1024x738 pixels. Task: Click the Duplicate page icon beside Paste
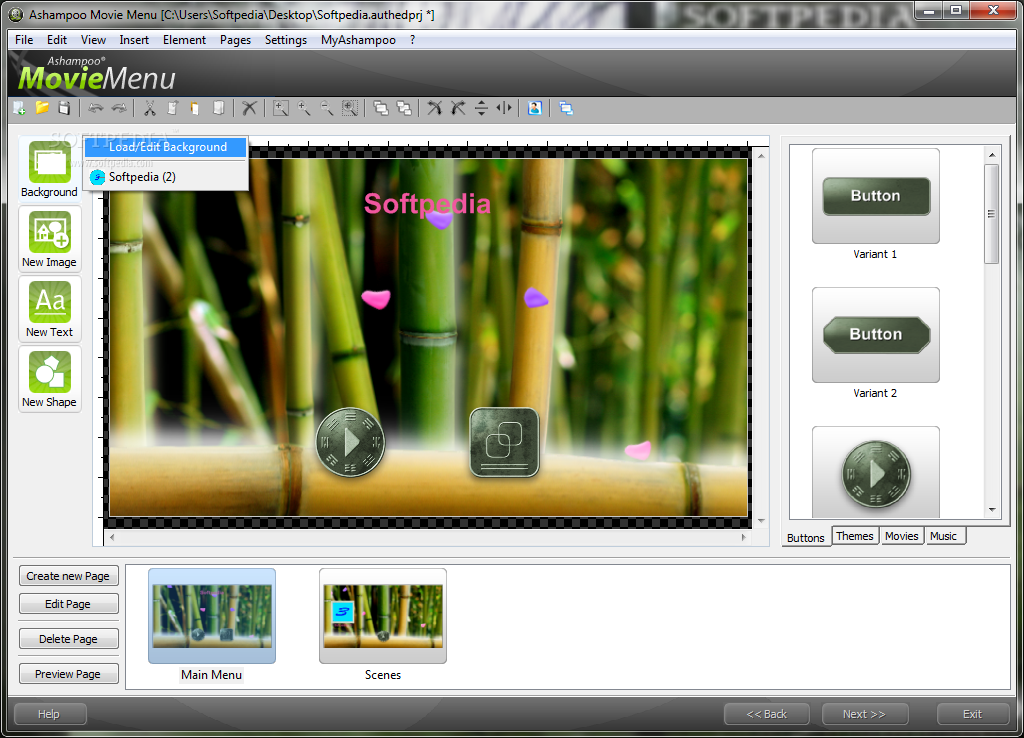point(219,108)
